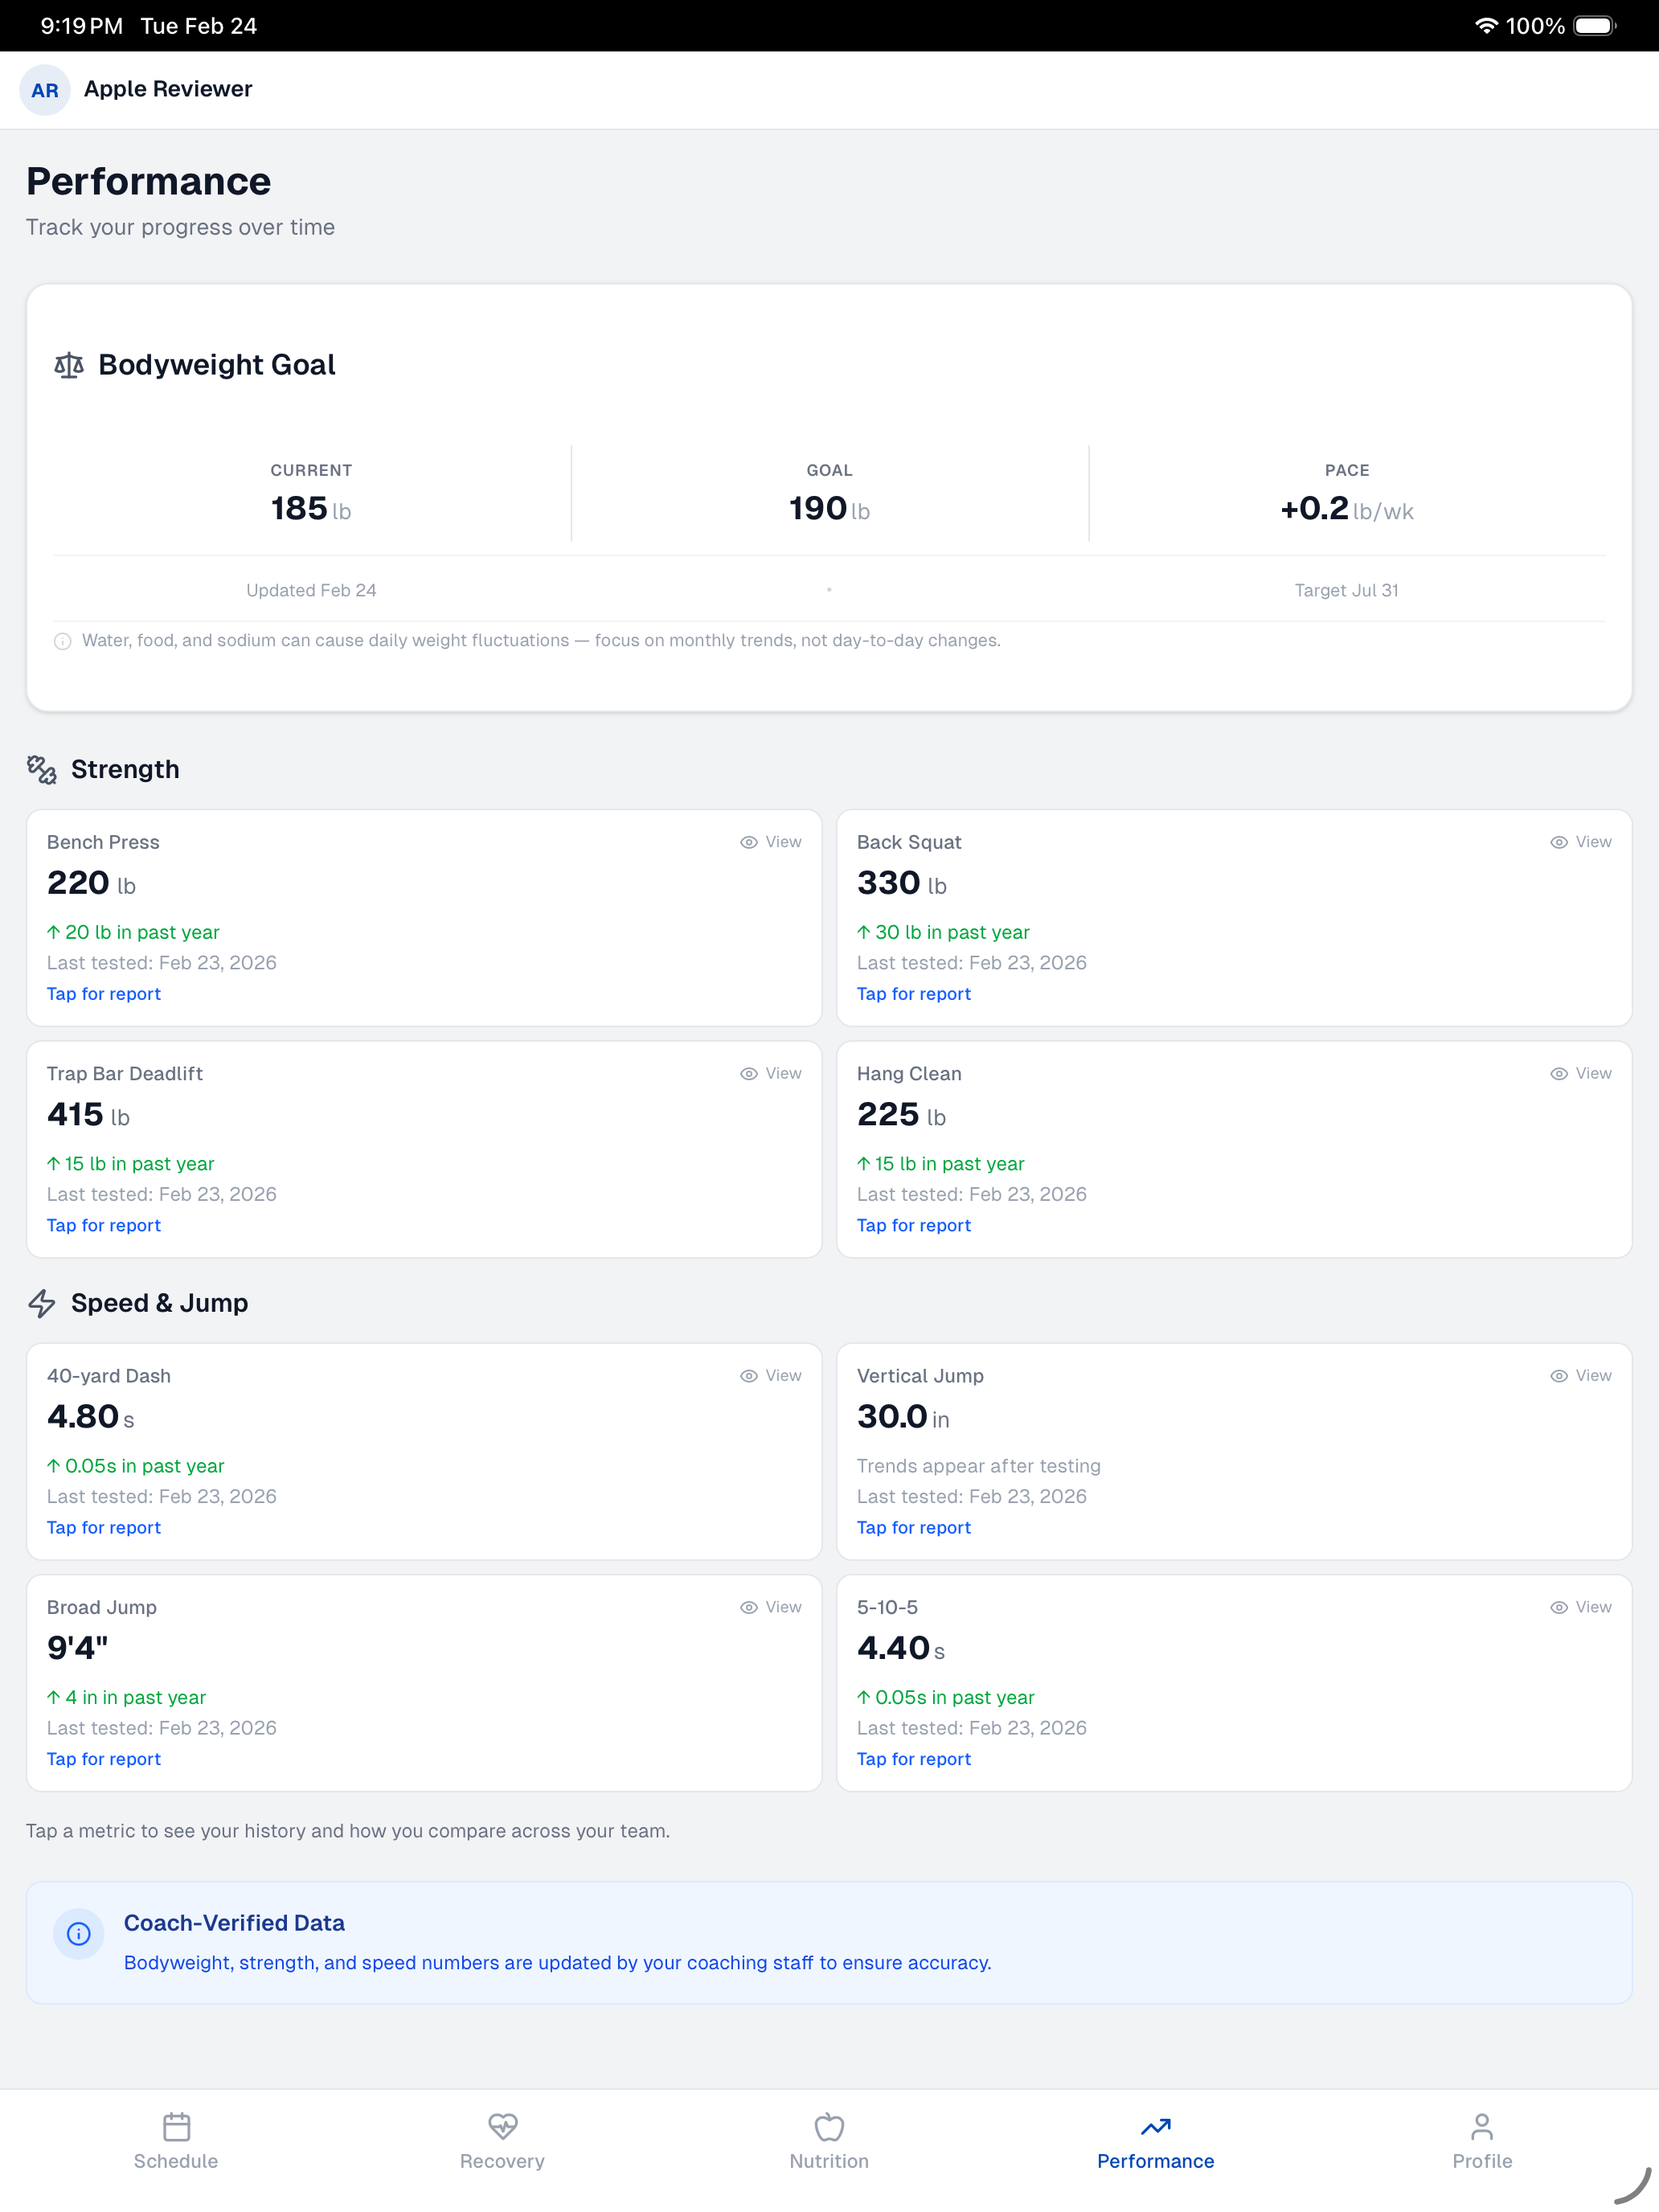Click the Target Jul 31 text

click(1347, 590)
